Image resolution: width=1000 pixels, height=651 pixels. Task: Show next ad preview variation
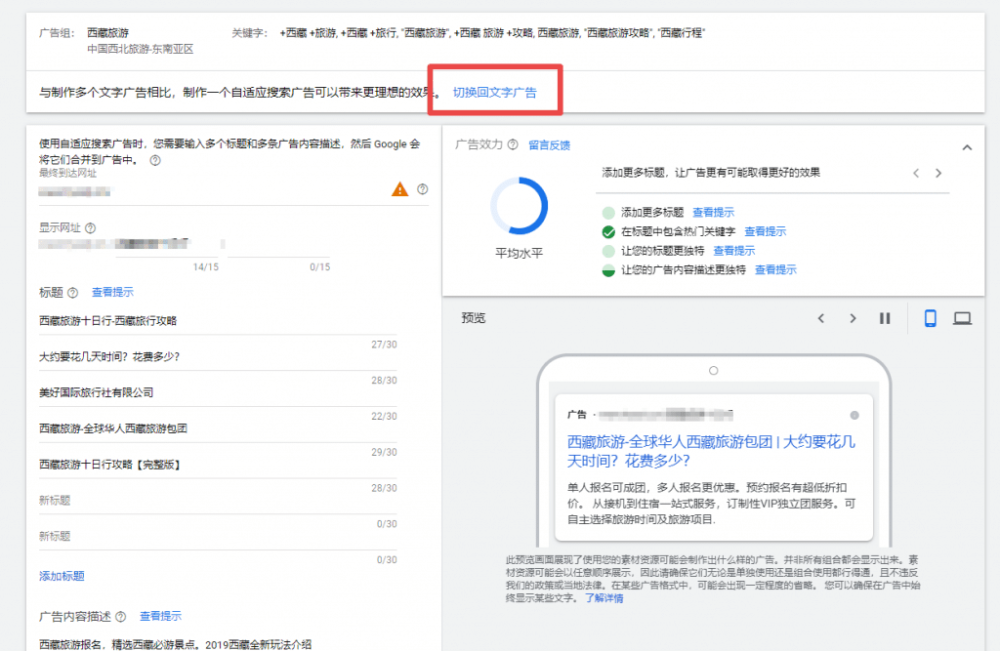tap(853, 318)
